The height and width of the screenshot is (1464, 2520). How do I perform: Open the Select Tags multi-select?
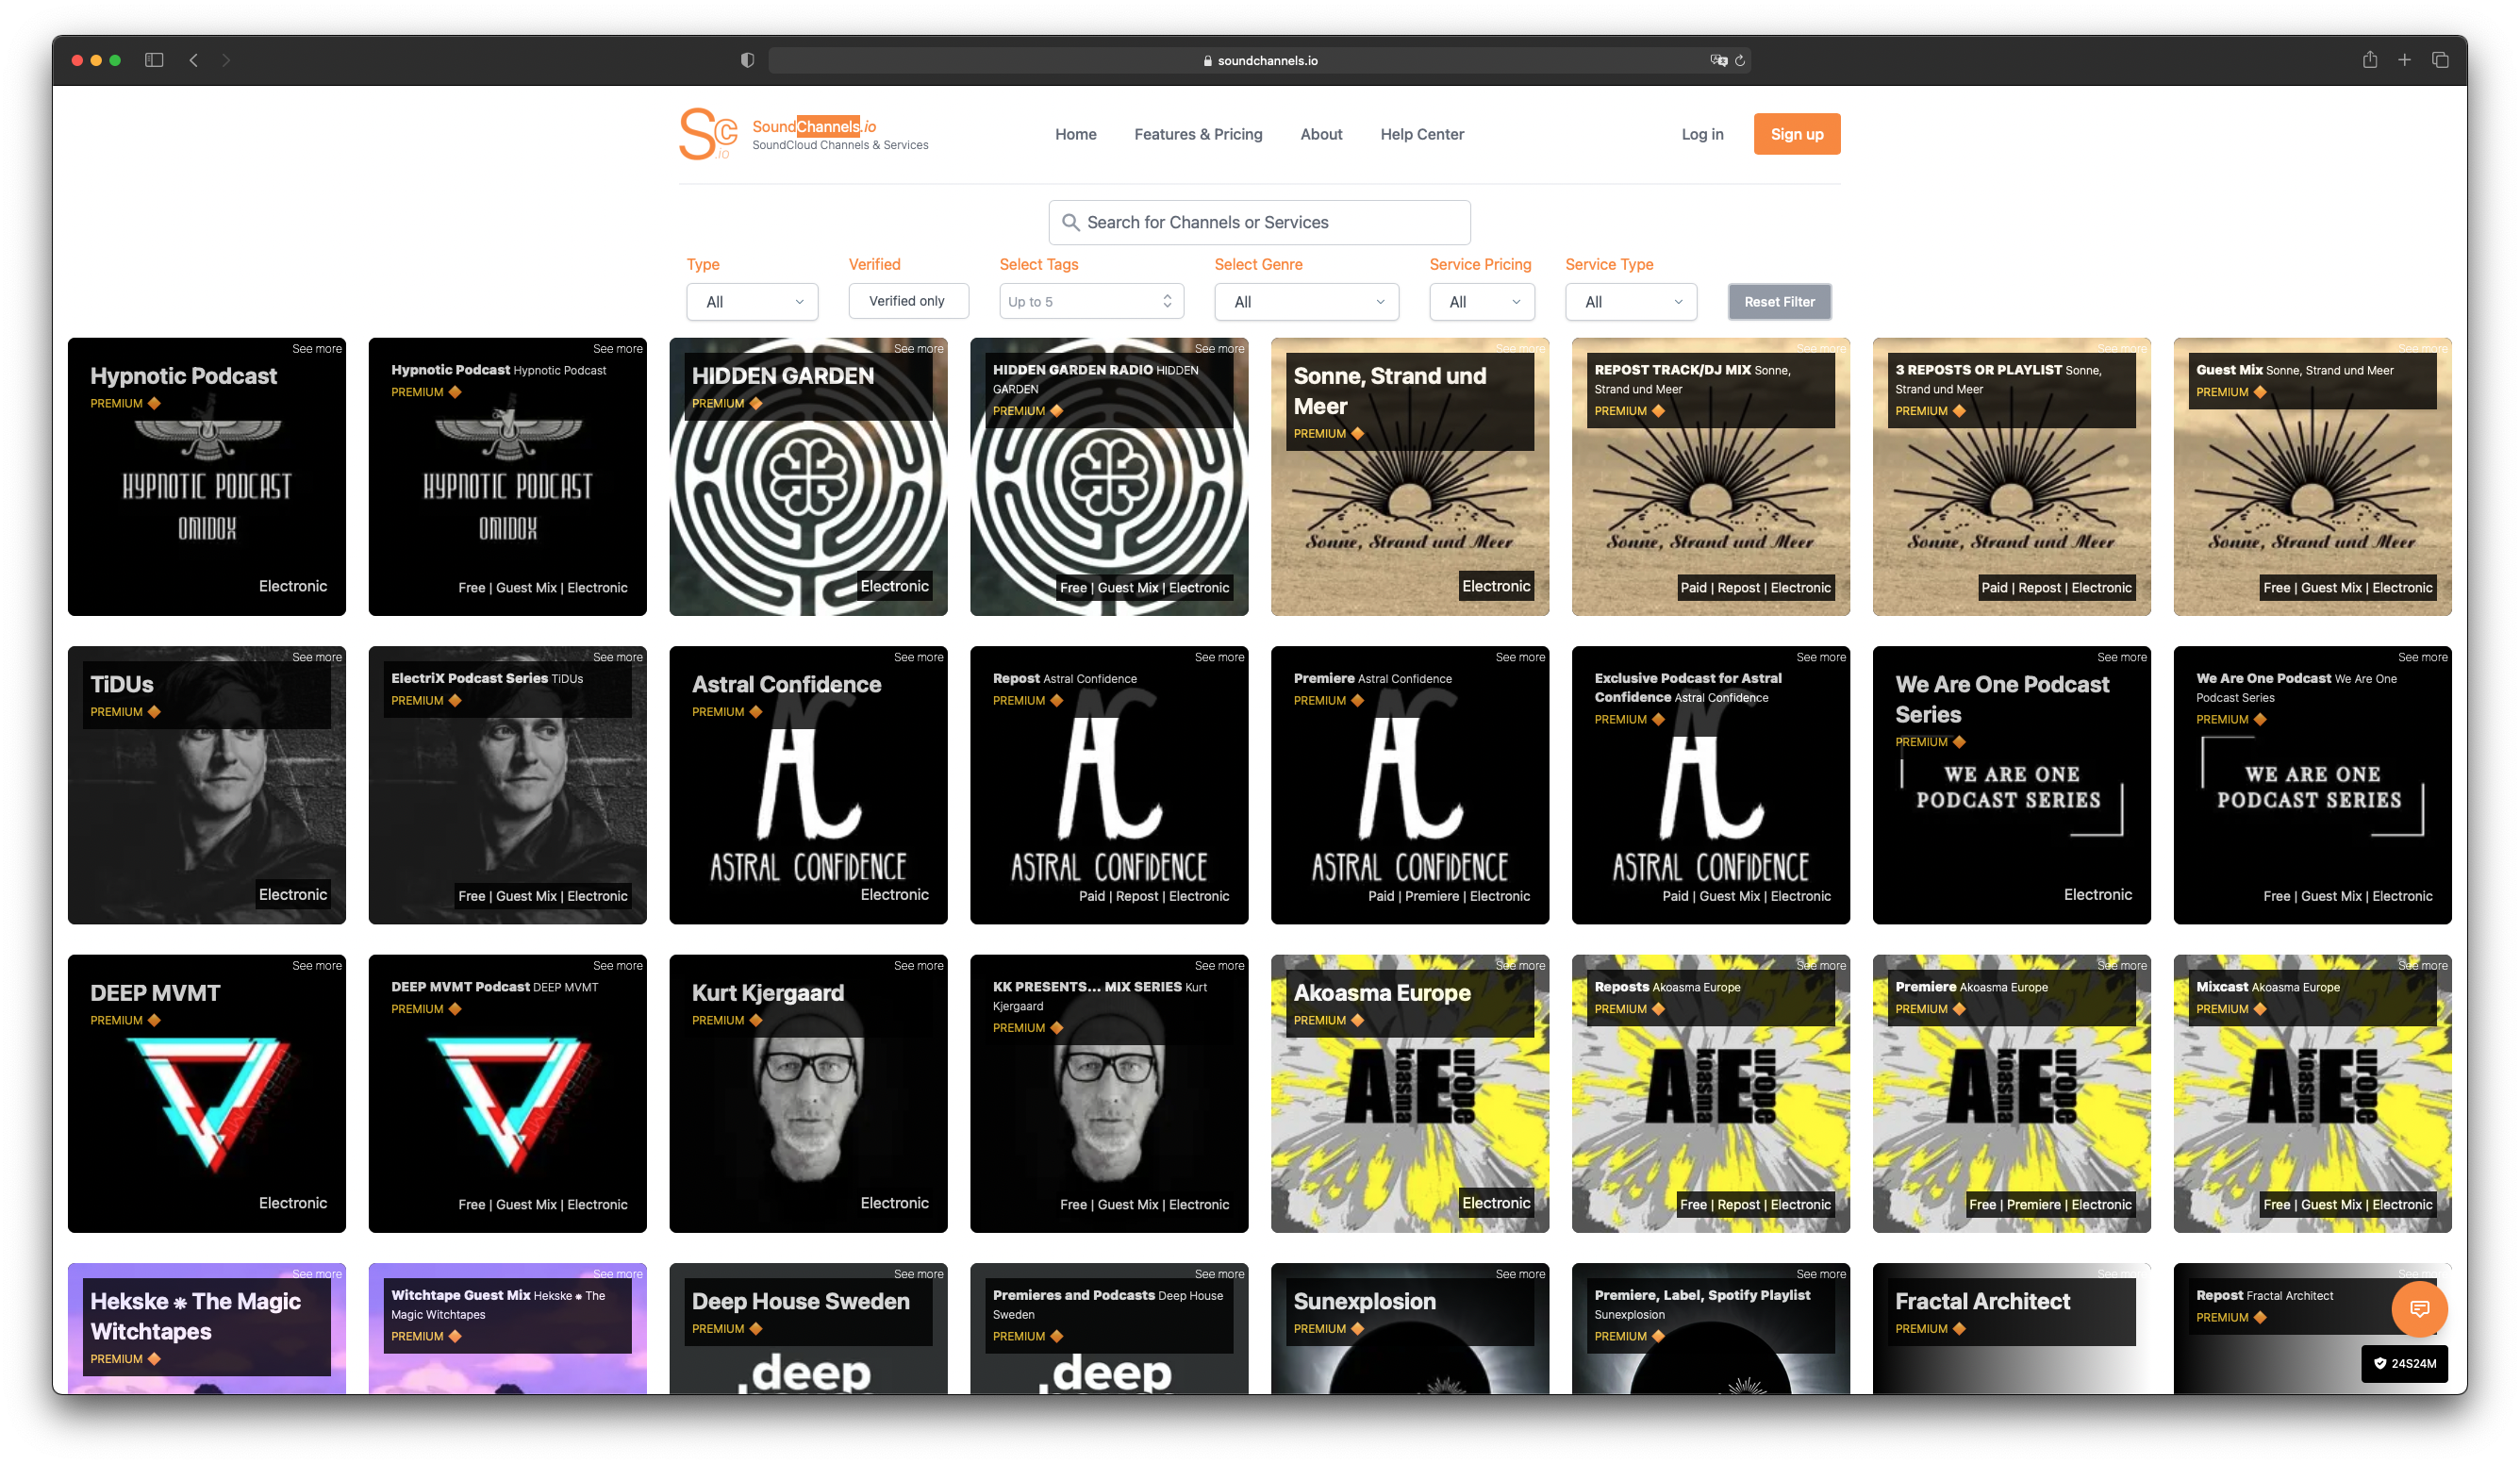[x=1091, y=301]
